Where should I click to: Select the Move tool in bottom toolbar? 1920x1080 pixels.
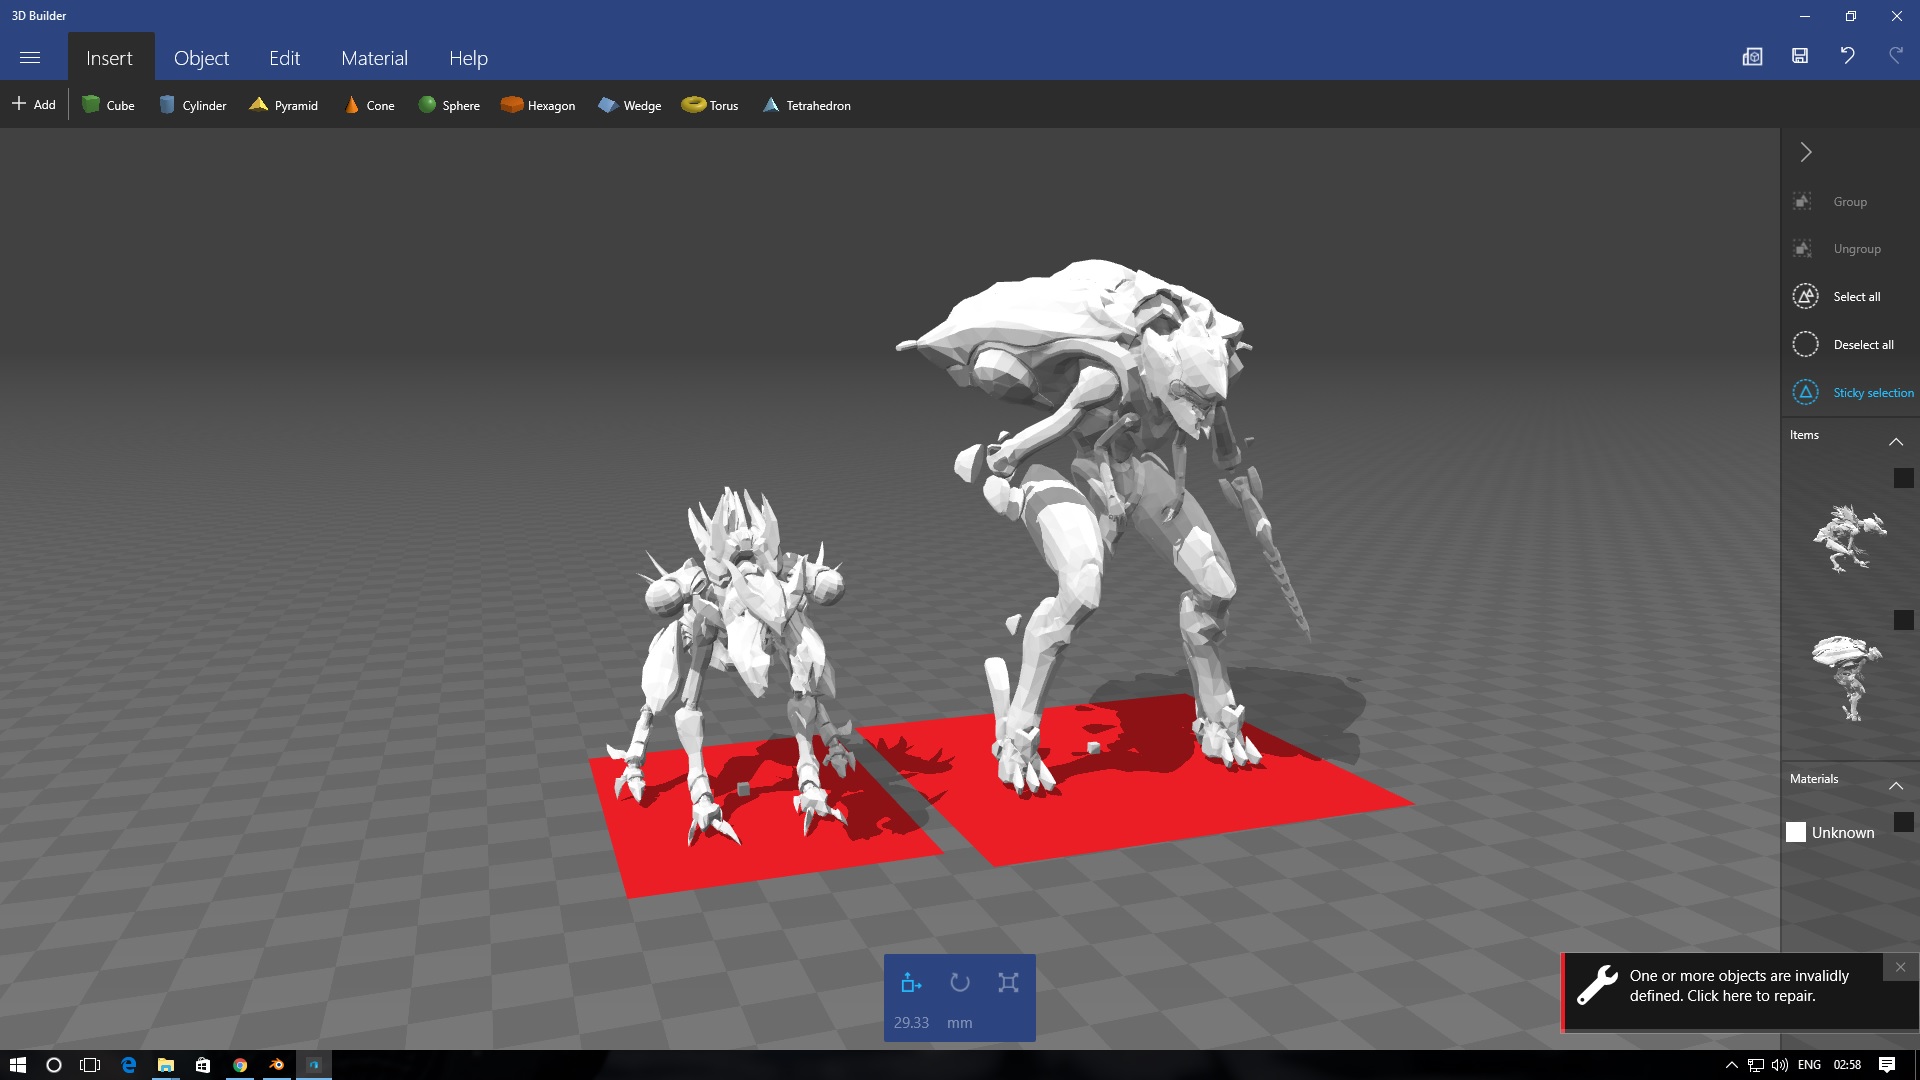coord(911,983)
